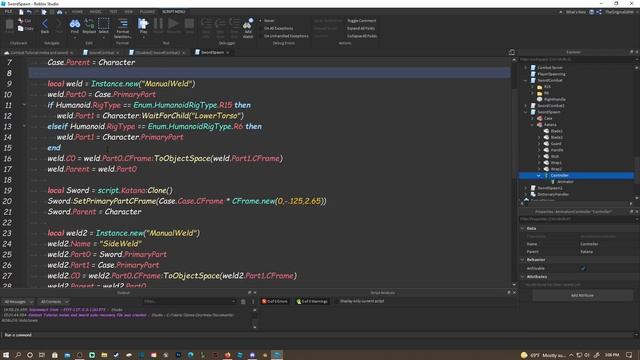Click Collapse All Folds action
Screen dimensions: 640x360
362,36
